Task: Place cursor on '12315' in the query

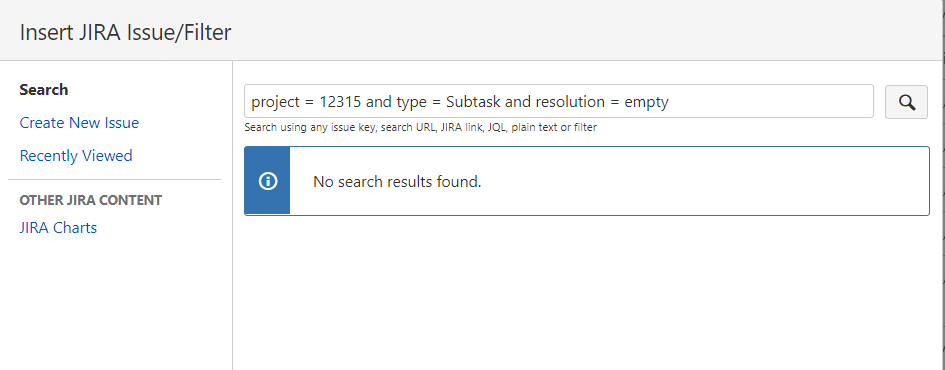Action: tap(341, 102)
